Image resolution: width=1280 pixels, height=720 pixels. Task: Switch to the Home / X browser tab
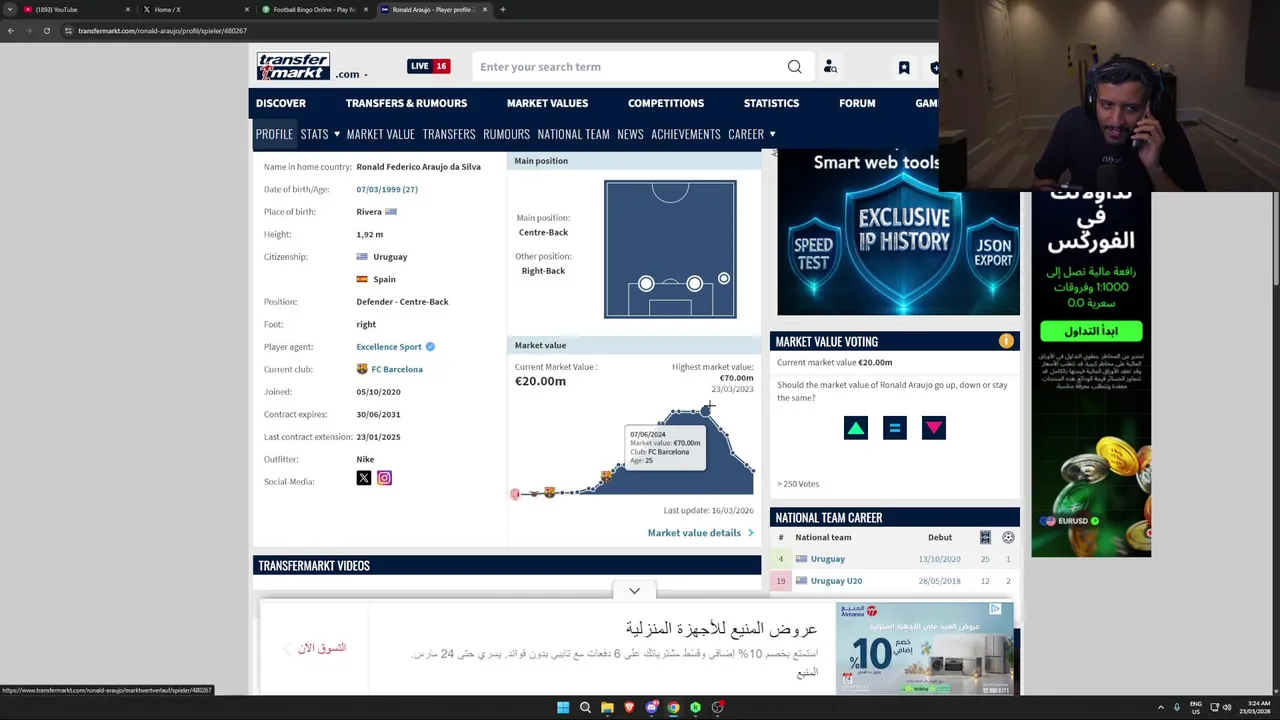195,9
